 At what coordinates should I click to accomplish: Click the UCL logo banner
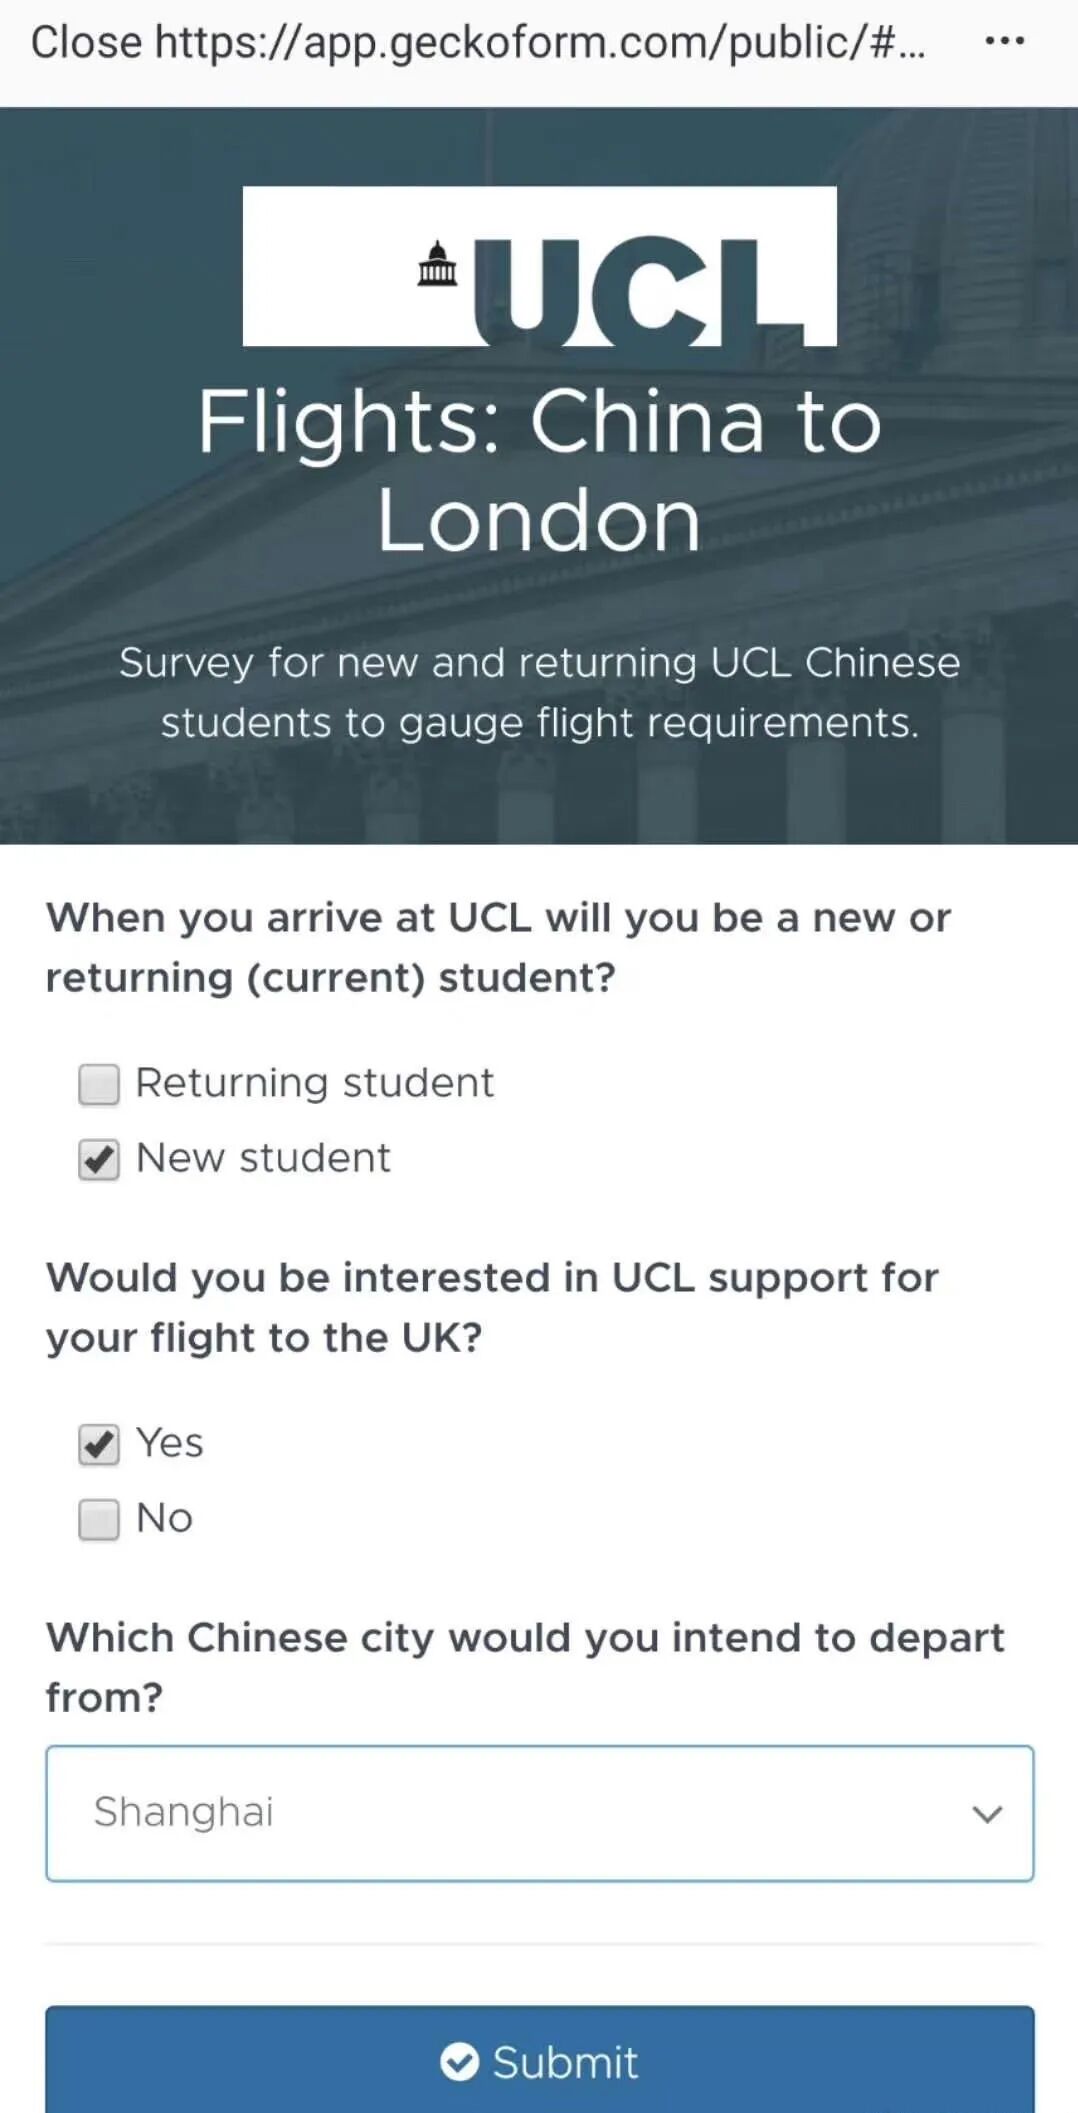tap(539, 266)
